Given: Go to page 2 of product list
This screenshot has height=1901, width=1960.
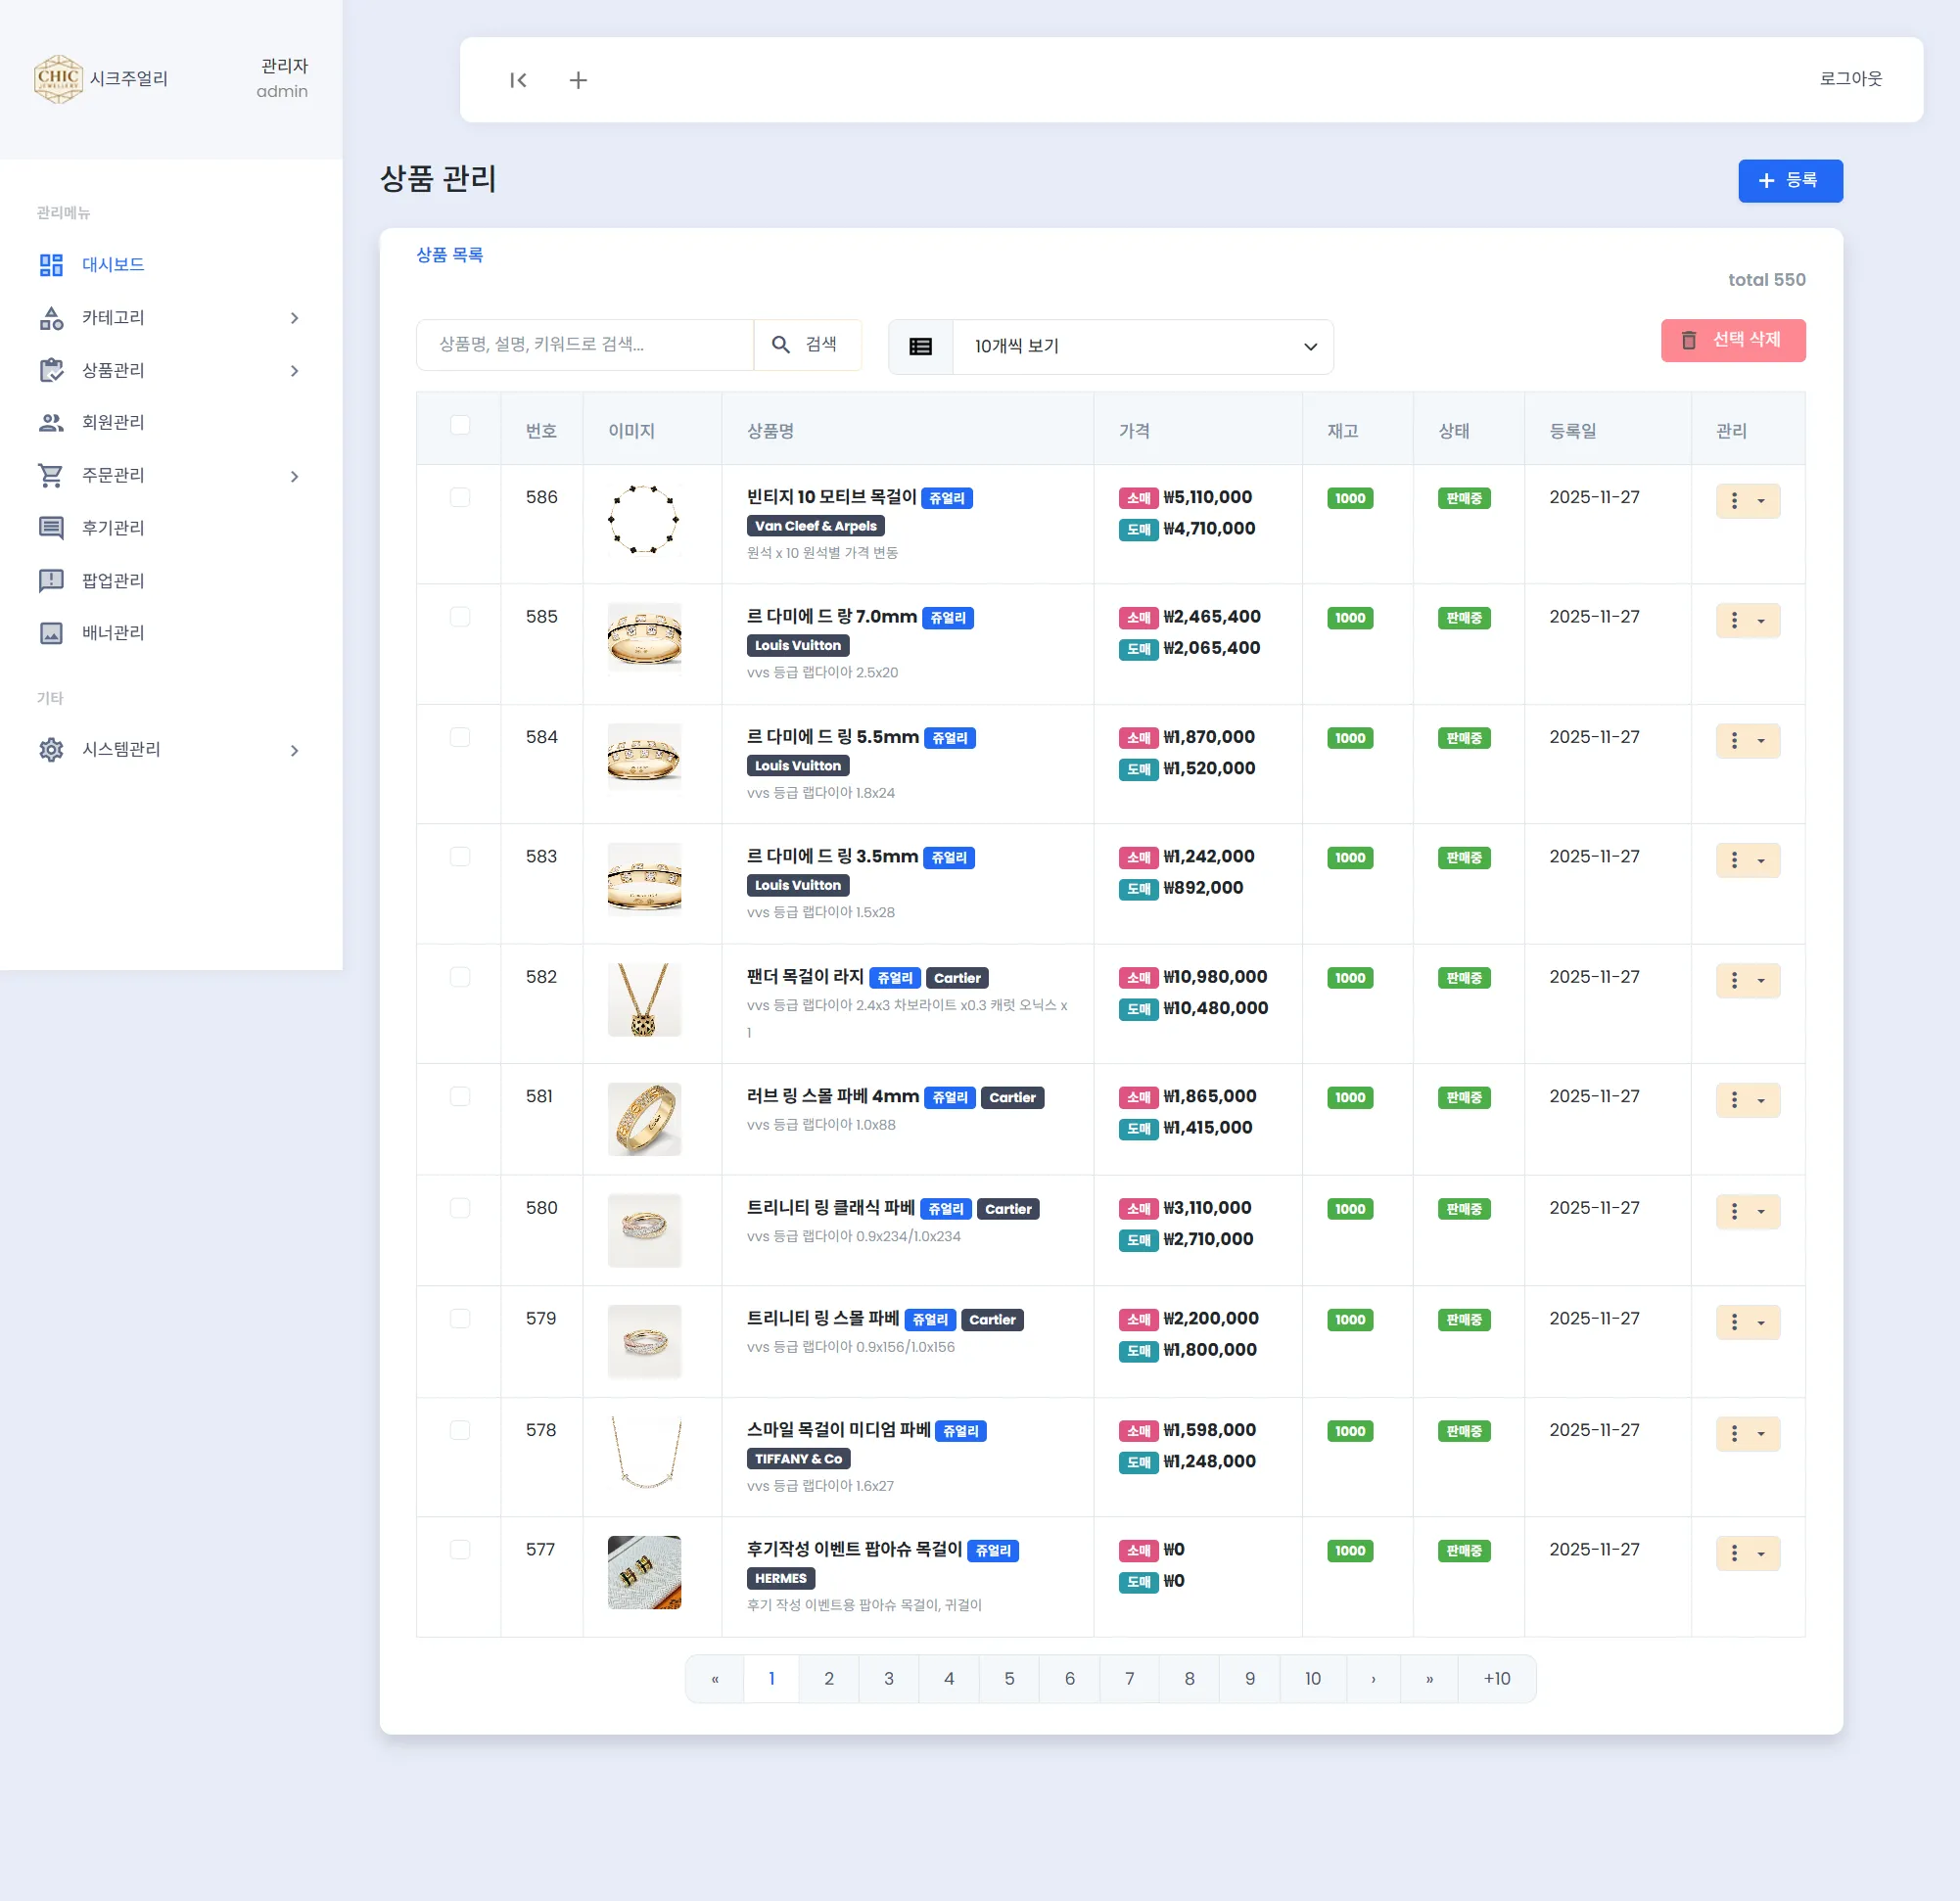Looking at the screenshot, I should 829,1679.
